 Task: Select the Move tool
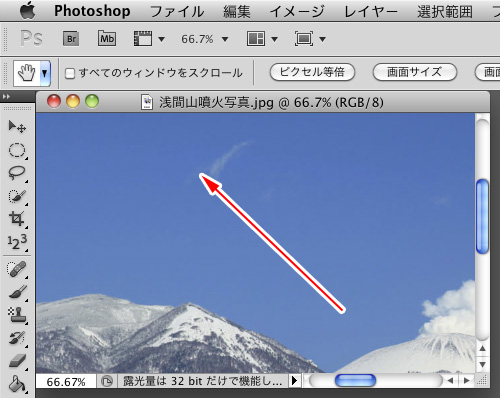pos(17,127)
